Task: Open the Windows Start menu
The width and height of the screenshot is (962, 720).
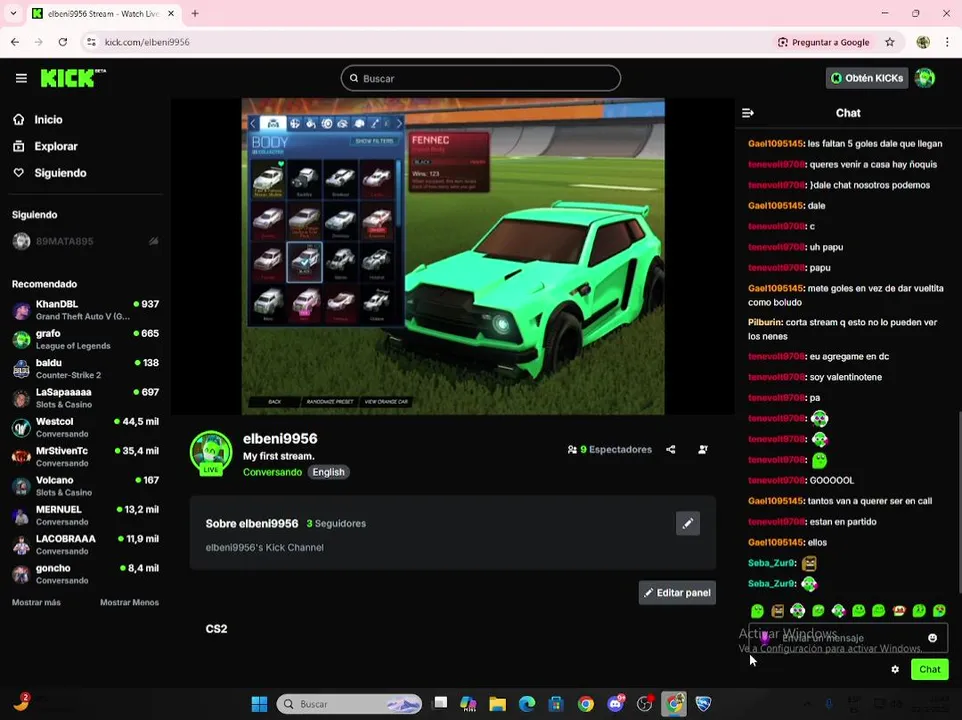Action: [260, 704]
